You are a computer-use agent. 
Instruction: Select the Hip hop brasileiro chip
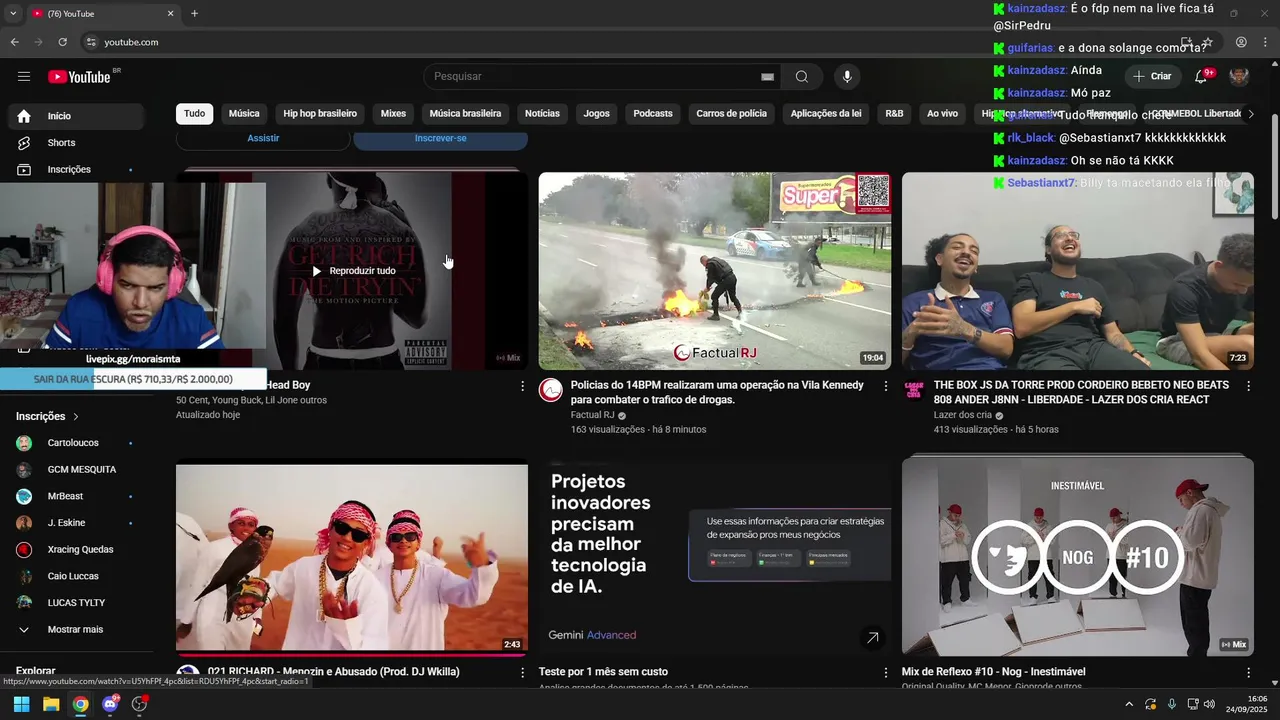[x=320, y=114]
